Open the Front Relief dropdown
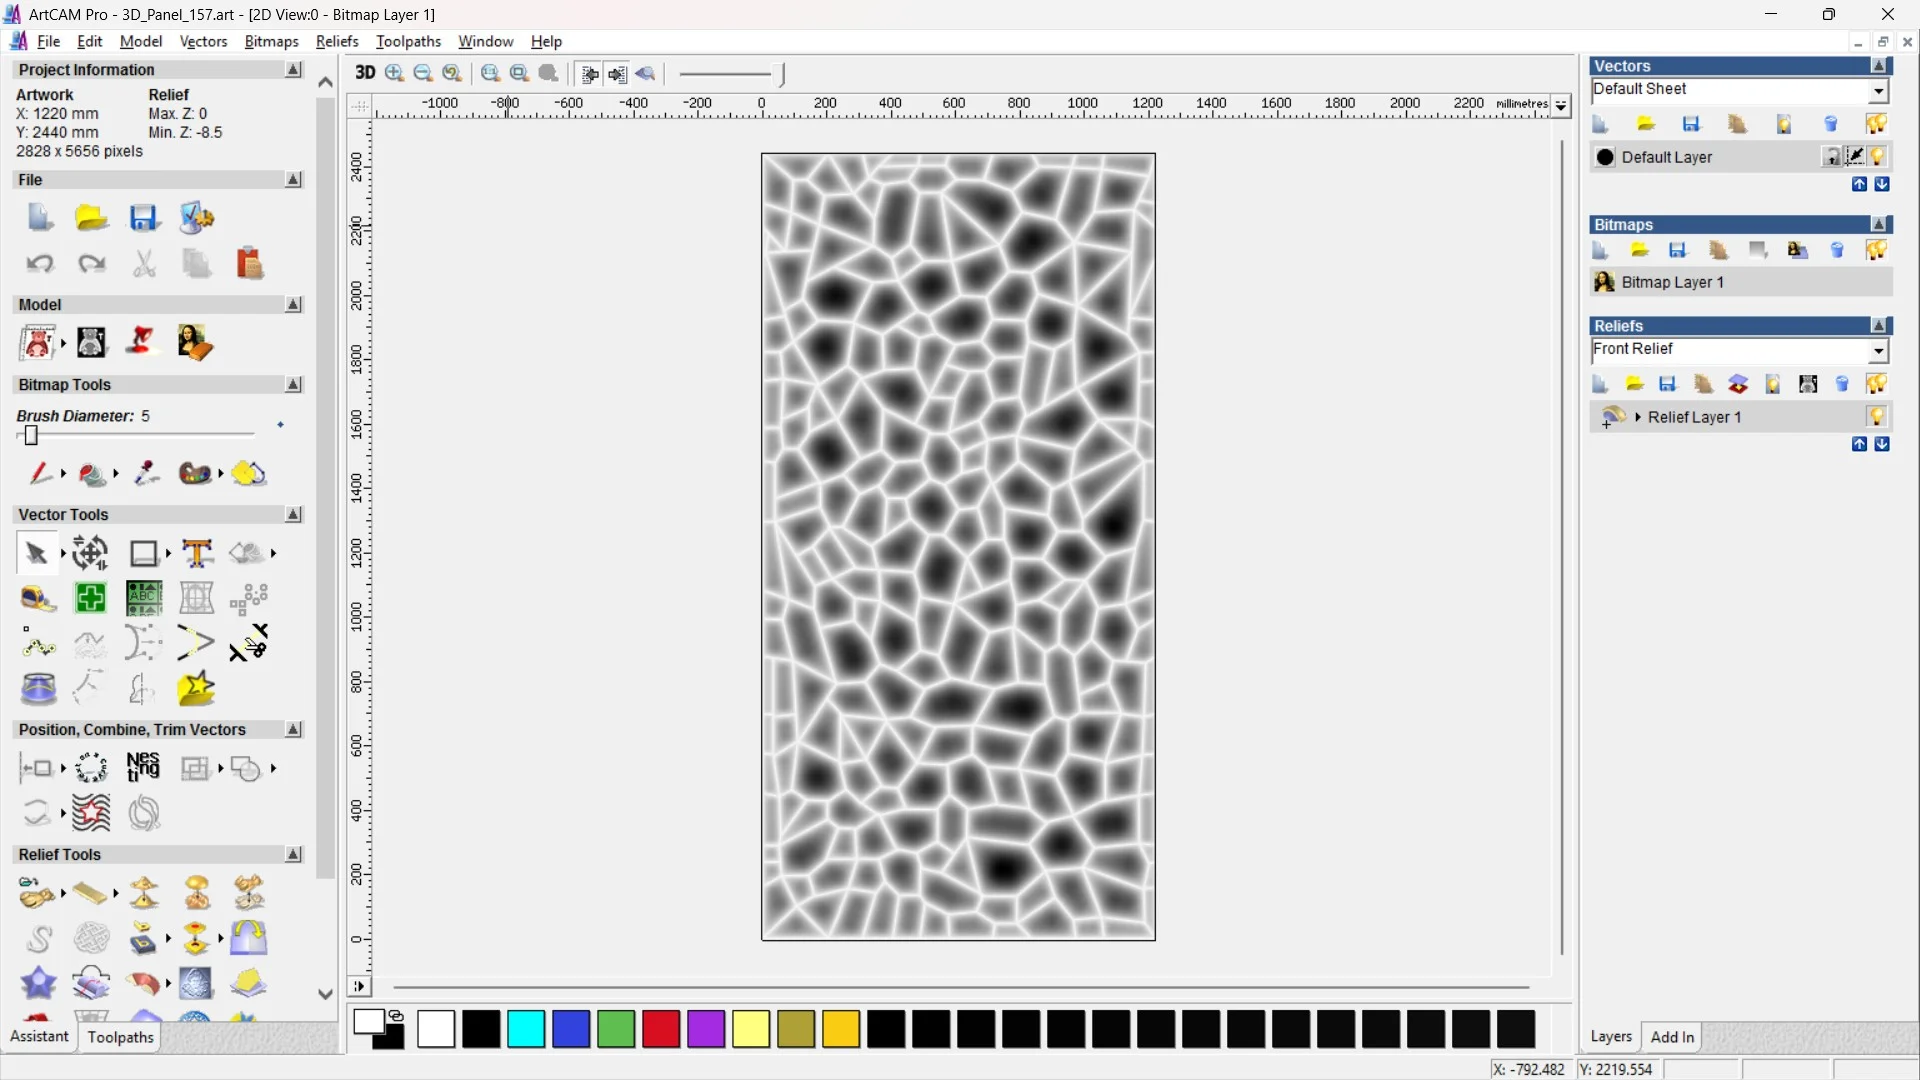Viewport: 1920px width, 1080px height. pos(1878,350)
